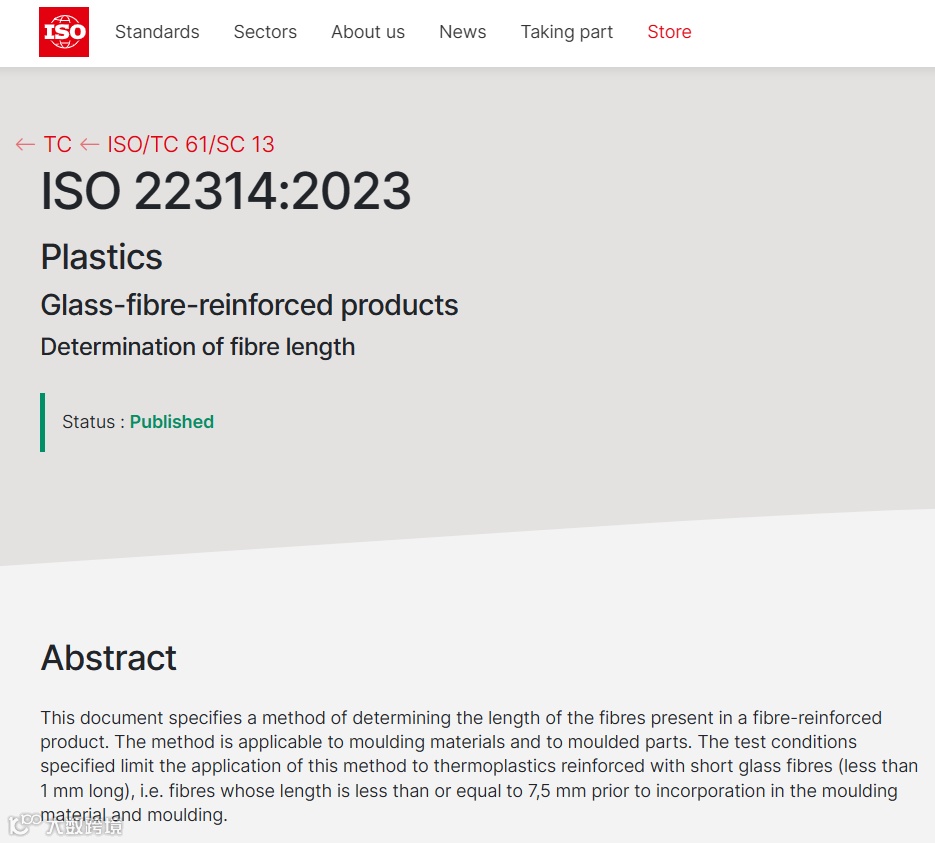Open the Standards menu
Viewport: 935px width, 843px height.
point(157,32)
